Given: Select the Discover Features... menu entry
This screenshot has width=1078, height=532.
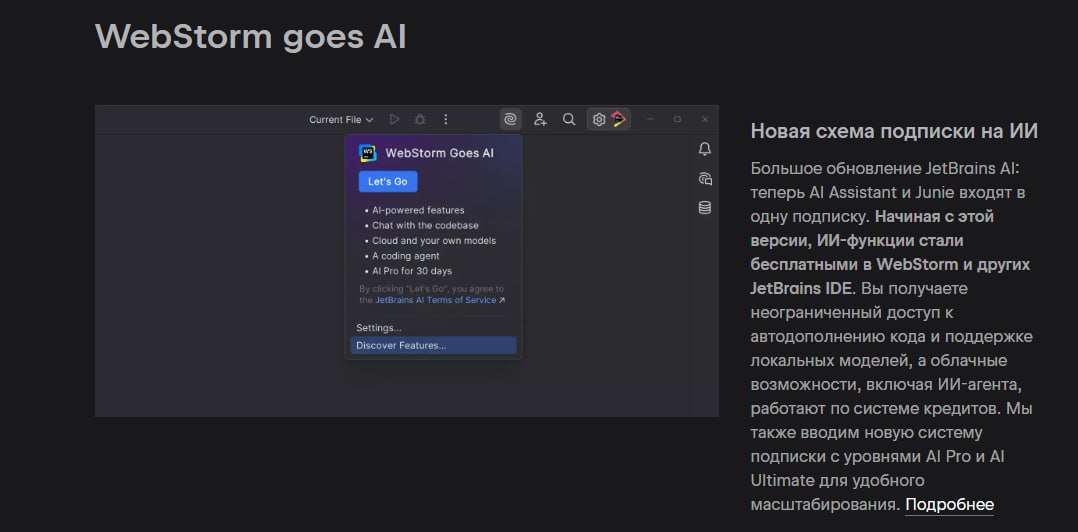Looking at the screenshot, I should tap(433, 345).
